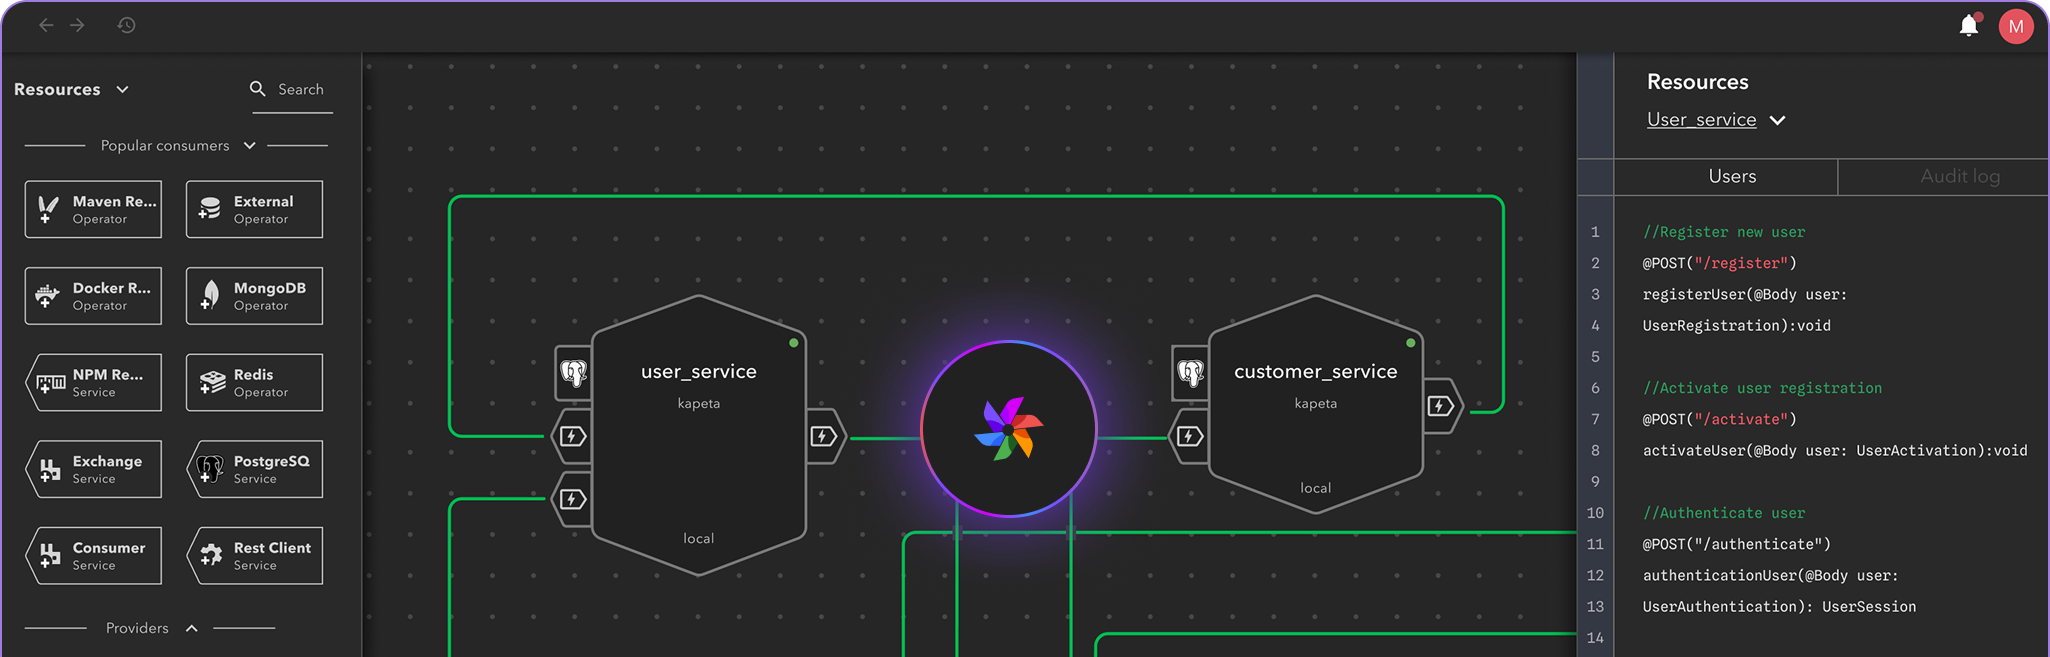
Task: Click the UserAuthentication): UserSession line
Action: click(x=1779, y=606)
